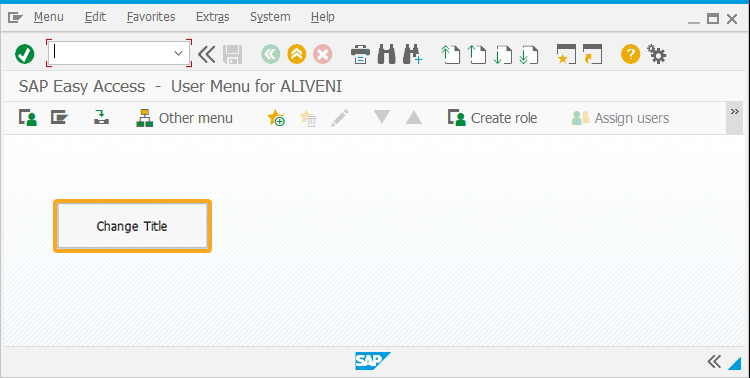Open the Favorites menu
750x378 pixels.
click(151, 17)
